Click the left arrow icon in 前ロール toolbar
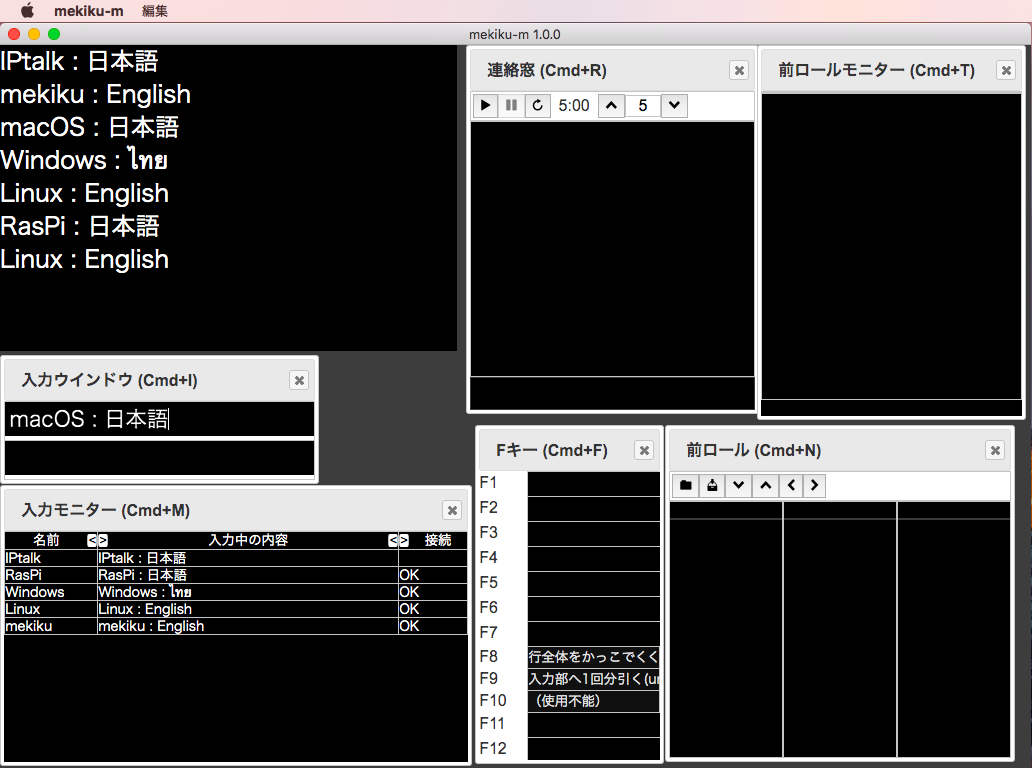1032x768 pixels. (791, 485)
